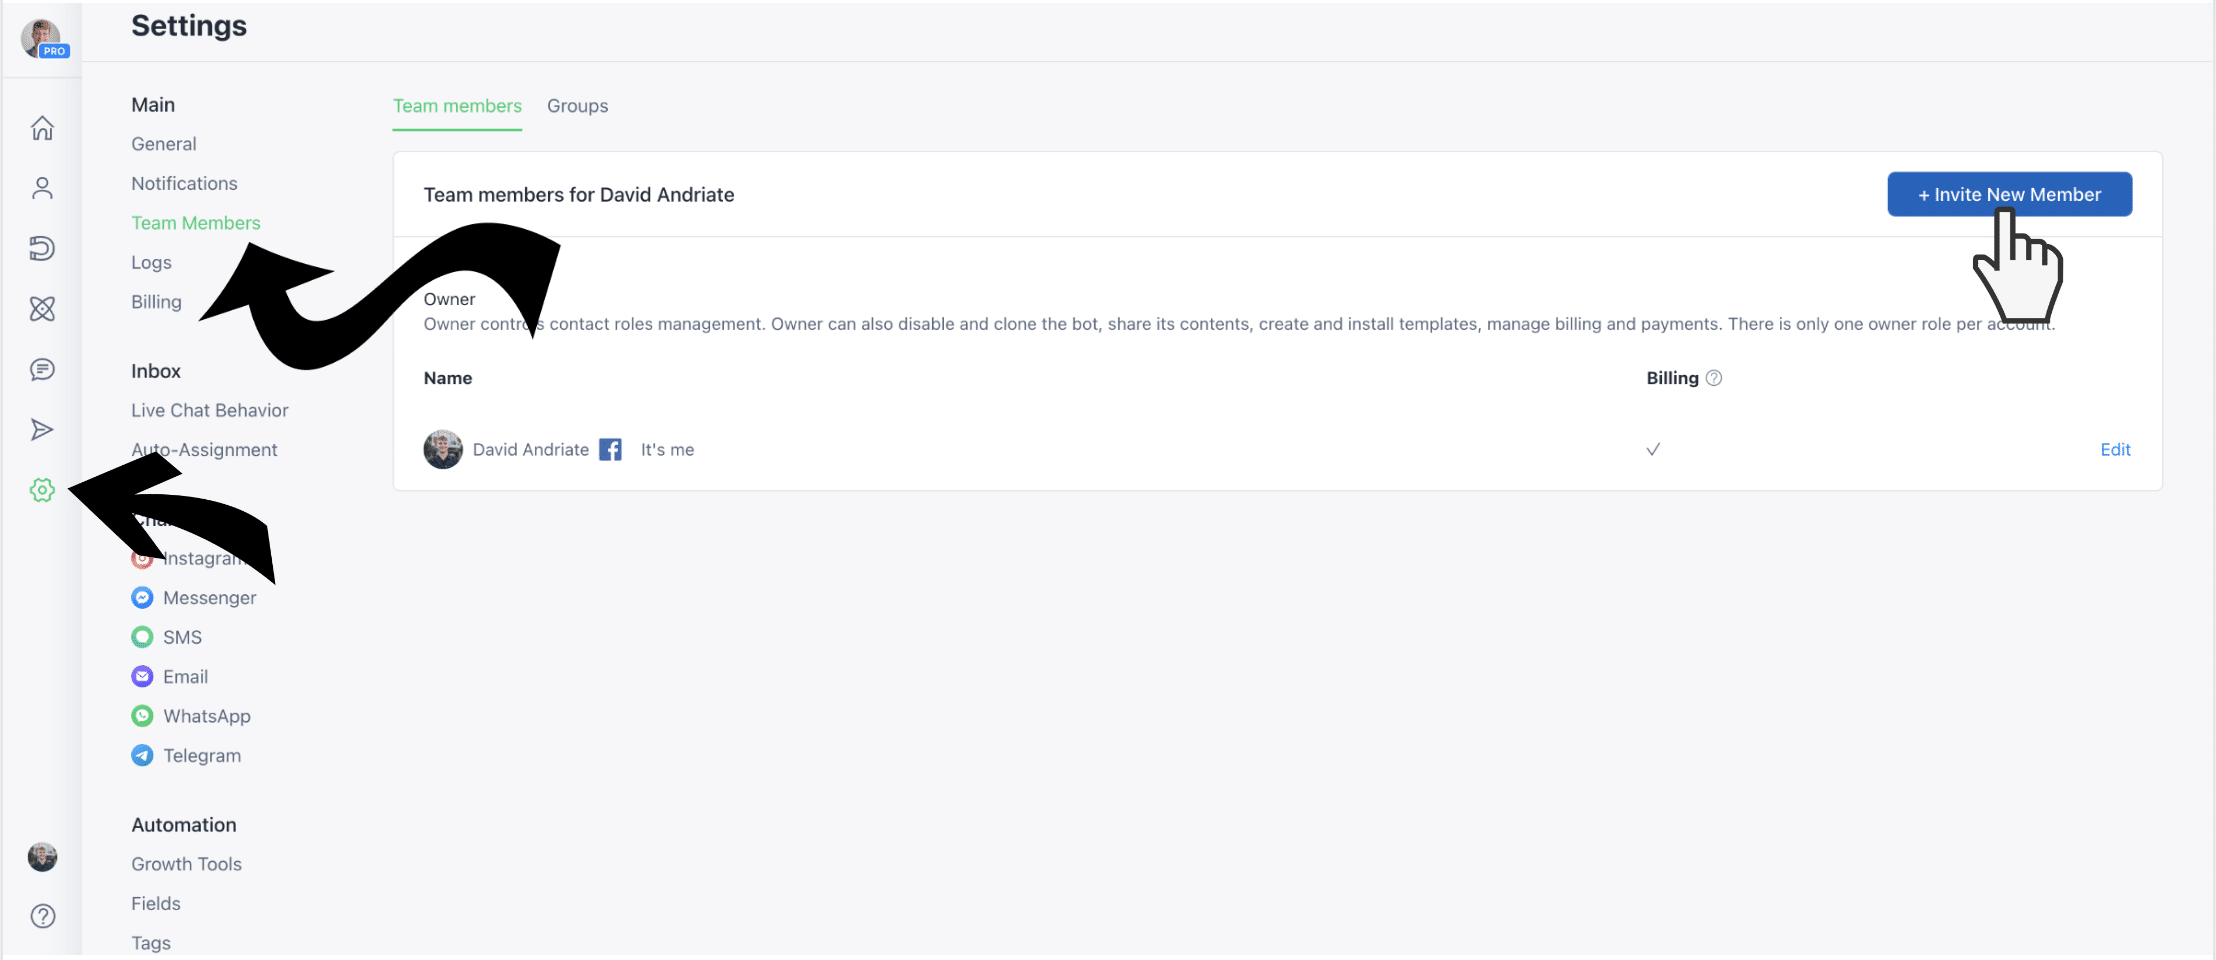The height and width of the screenshot is (960, 2216).
Task: Edit David Andriate's member entry
Action: click(x=2115, y=450)
